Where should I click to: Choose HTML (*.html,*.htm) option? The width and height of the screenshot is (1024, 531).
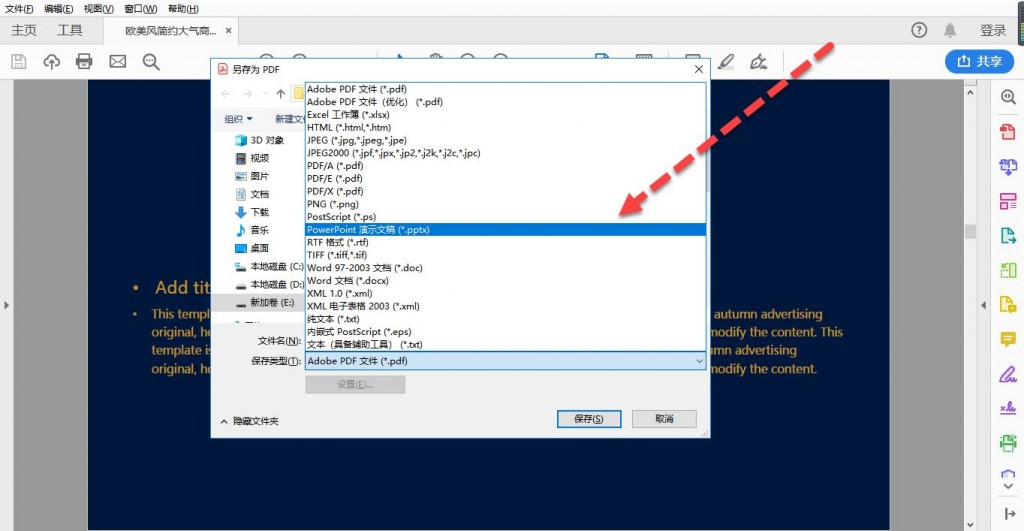click(505, 127)
